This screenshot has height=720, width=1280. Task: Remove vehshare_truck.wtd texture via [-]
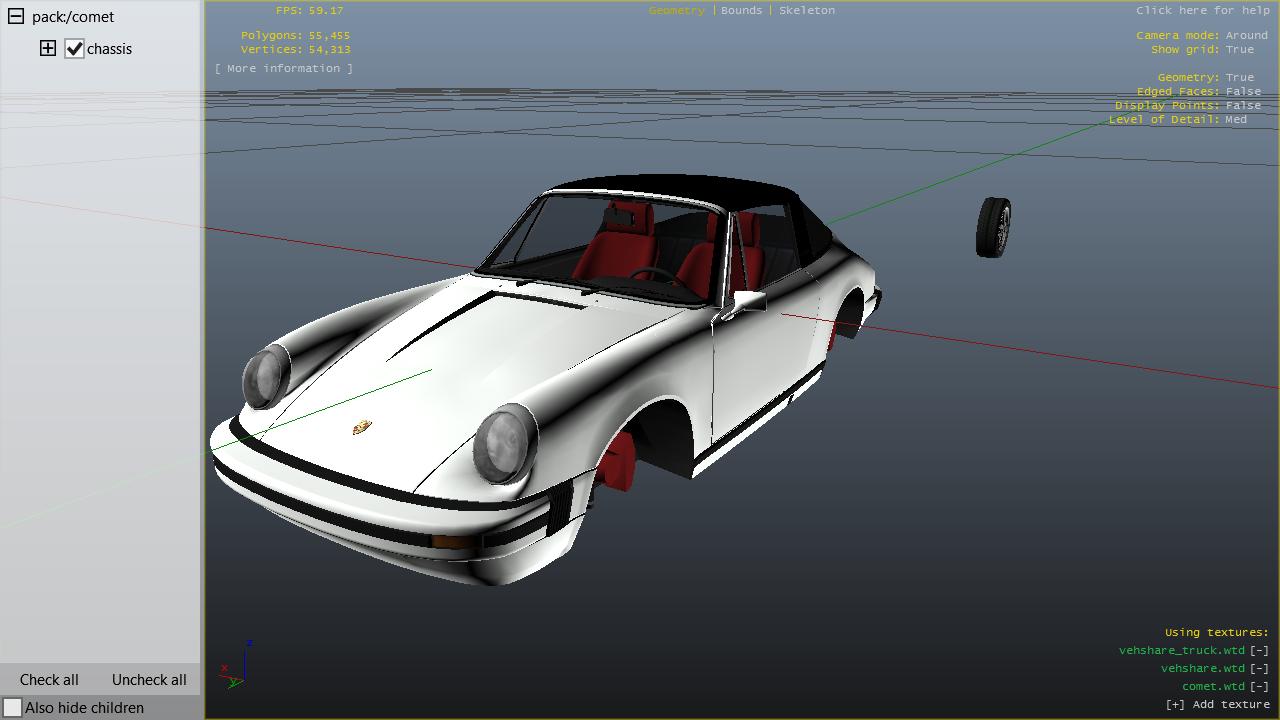[1259, 650]
